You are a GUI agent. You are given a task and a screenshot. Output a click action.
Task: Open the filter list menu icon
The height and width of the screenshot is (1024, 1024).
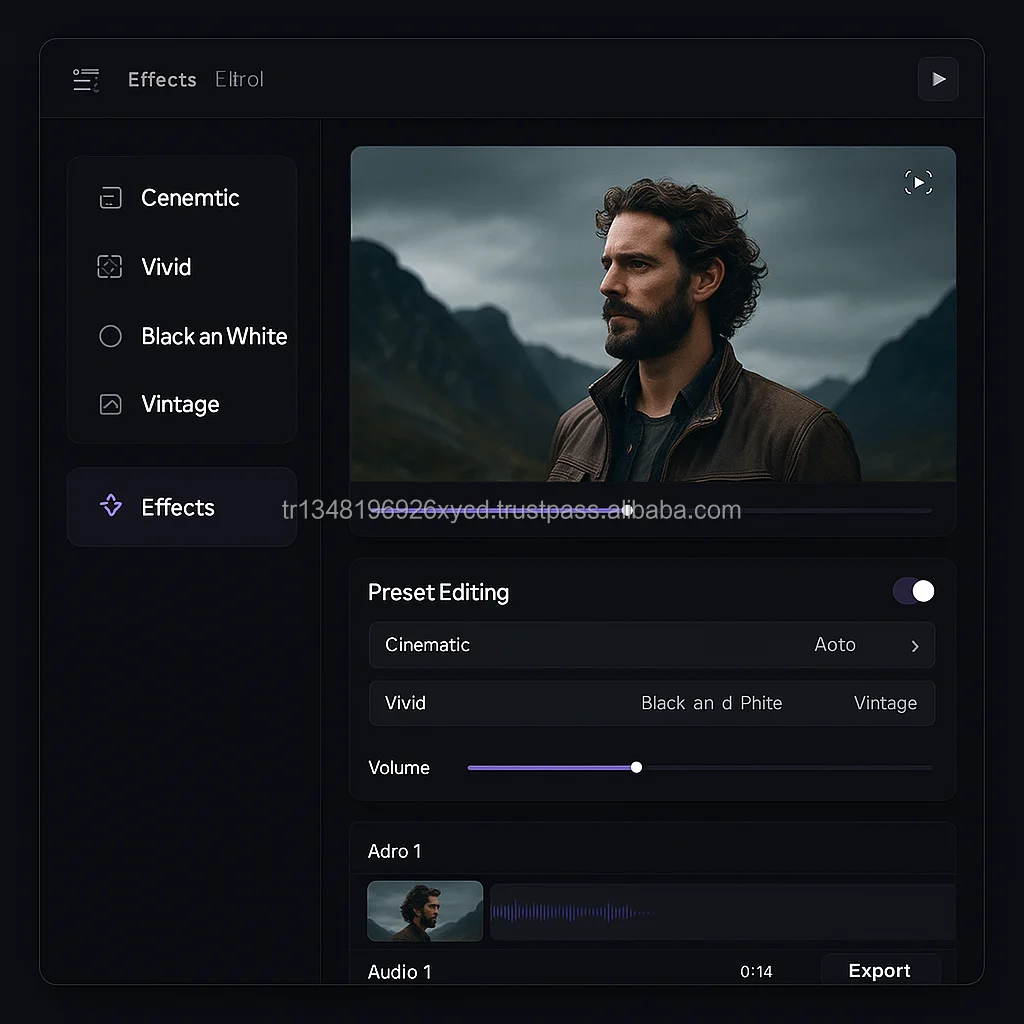[86, 80]
